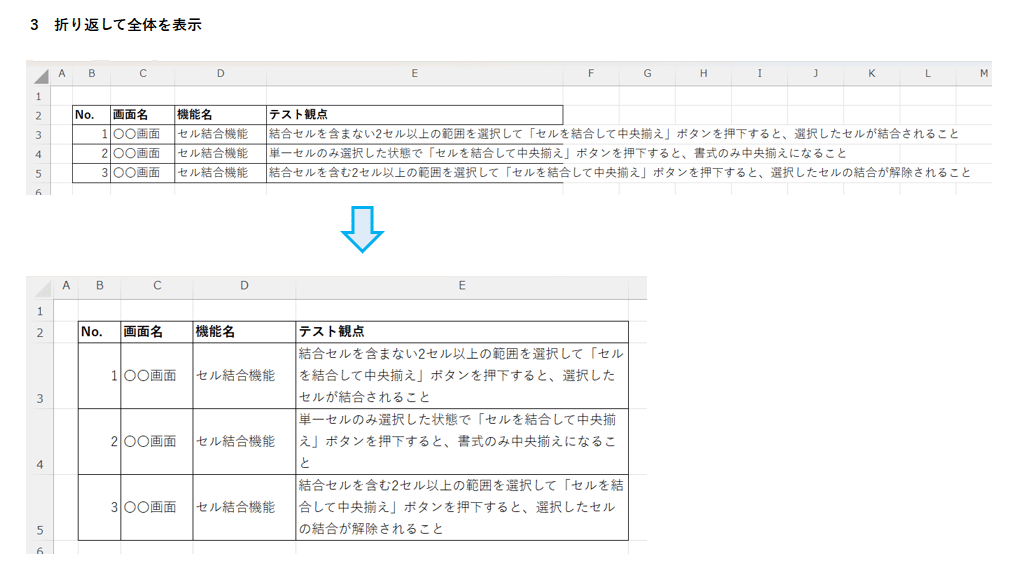Click the '機能名' header cell in the lower wrapped sheet
1022x567 pixels.
[x=244, y=332]
